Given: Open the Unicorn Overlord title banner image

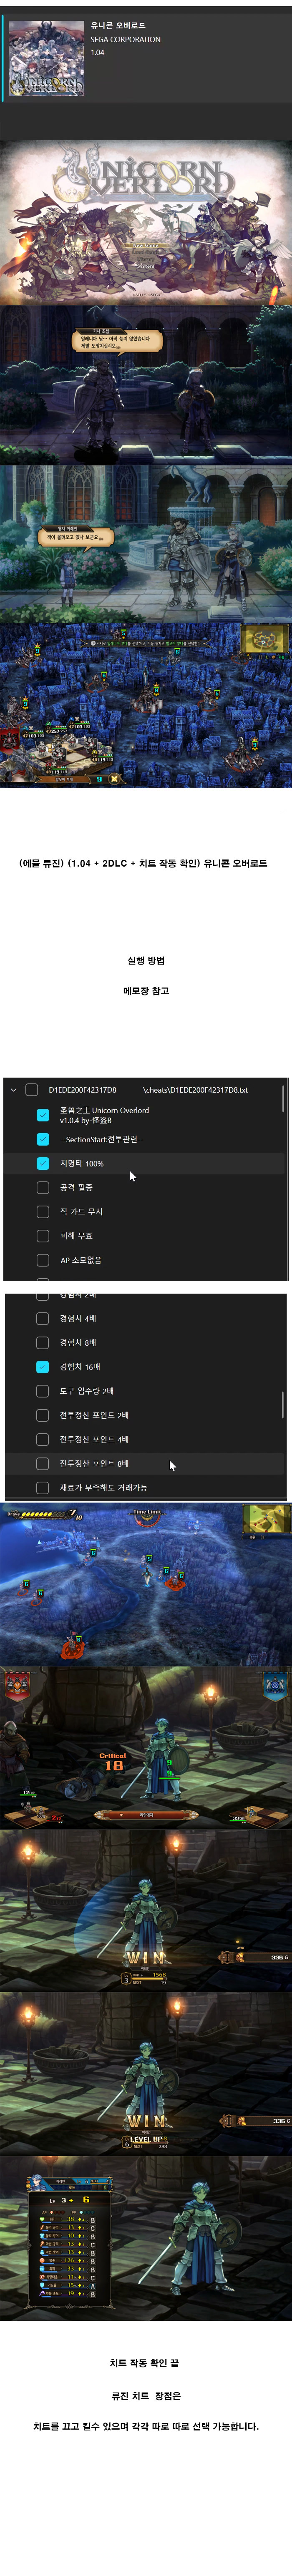Looking at the screenshot, I should pos(146,222).
